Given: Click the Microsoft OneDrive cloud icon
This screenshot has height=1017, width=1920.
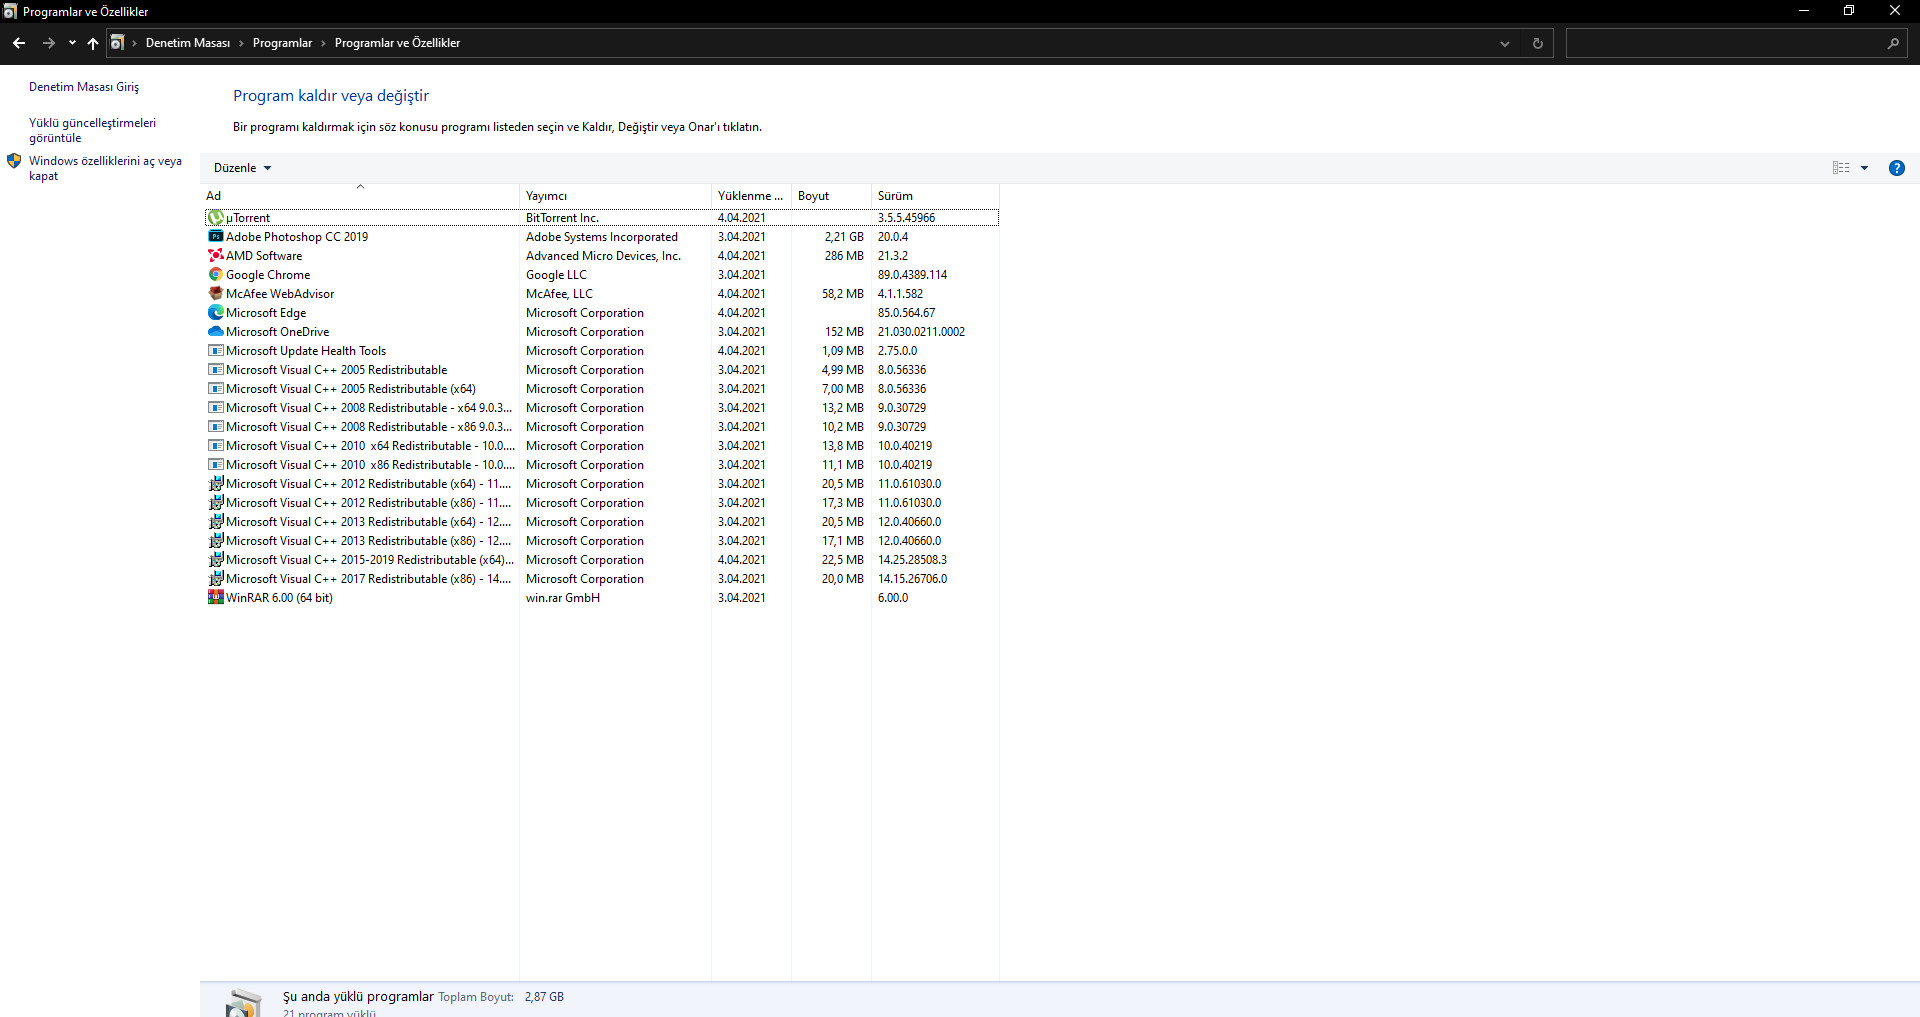Looking at the screenshot, I should pos(215,332).
